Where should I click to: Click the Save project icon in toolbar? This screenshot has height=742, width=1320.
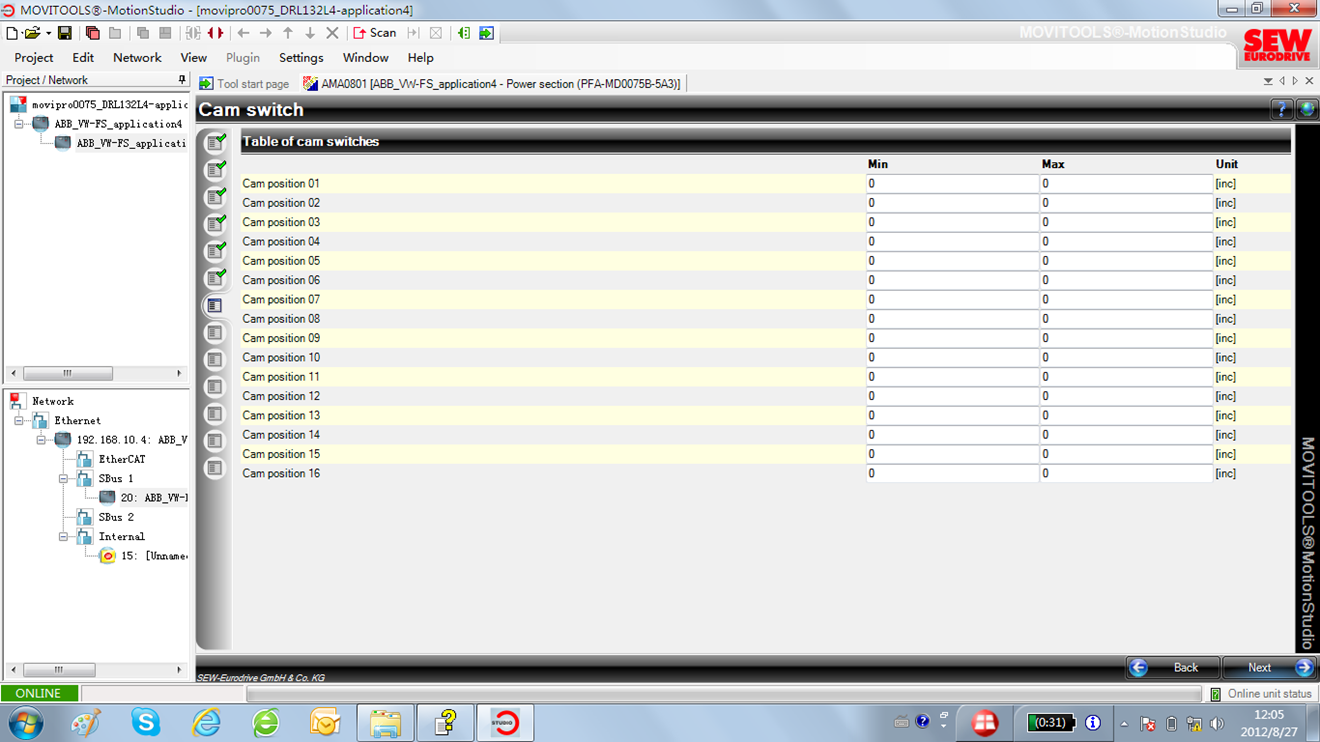point(64,33)
